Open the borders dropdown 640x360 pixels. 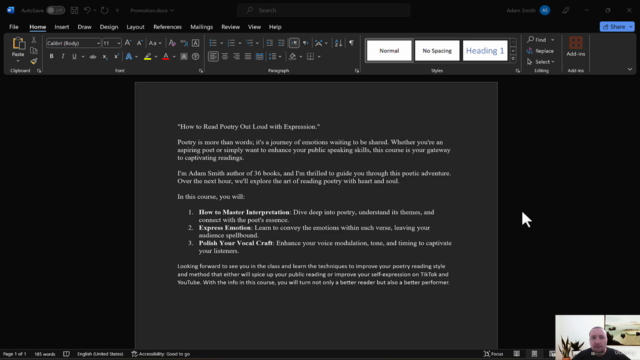(x=319, y=57)
